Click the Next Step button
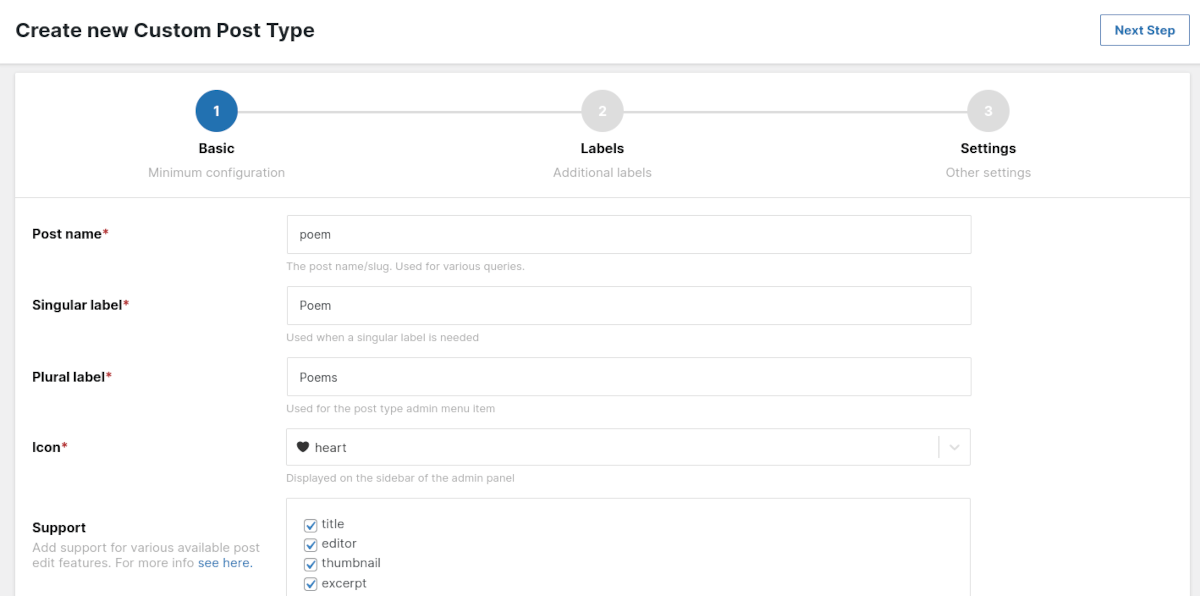 1144,30
